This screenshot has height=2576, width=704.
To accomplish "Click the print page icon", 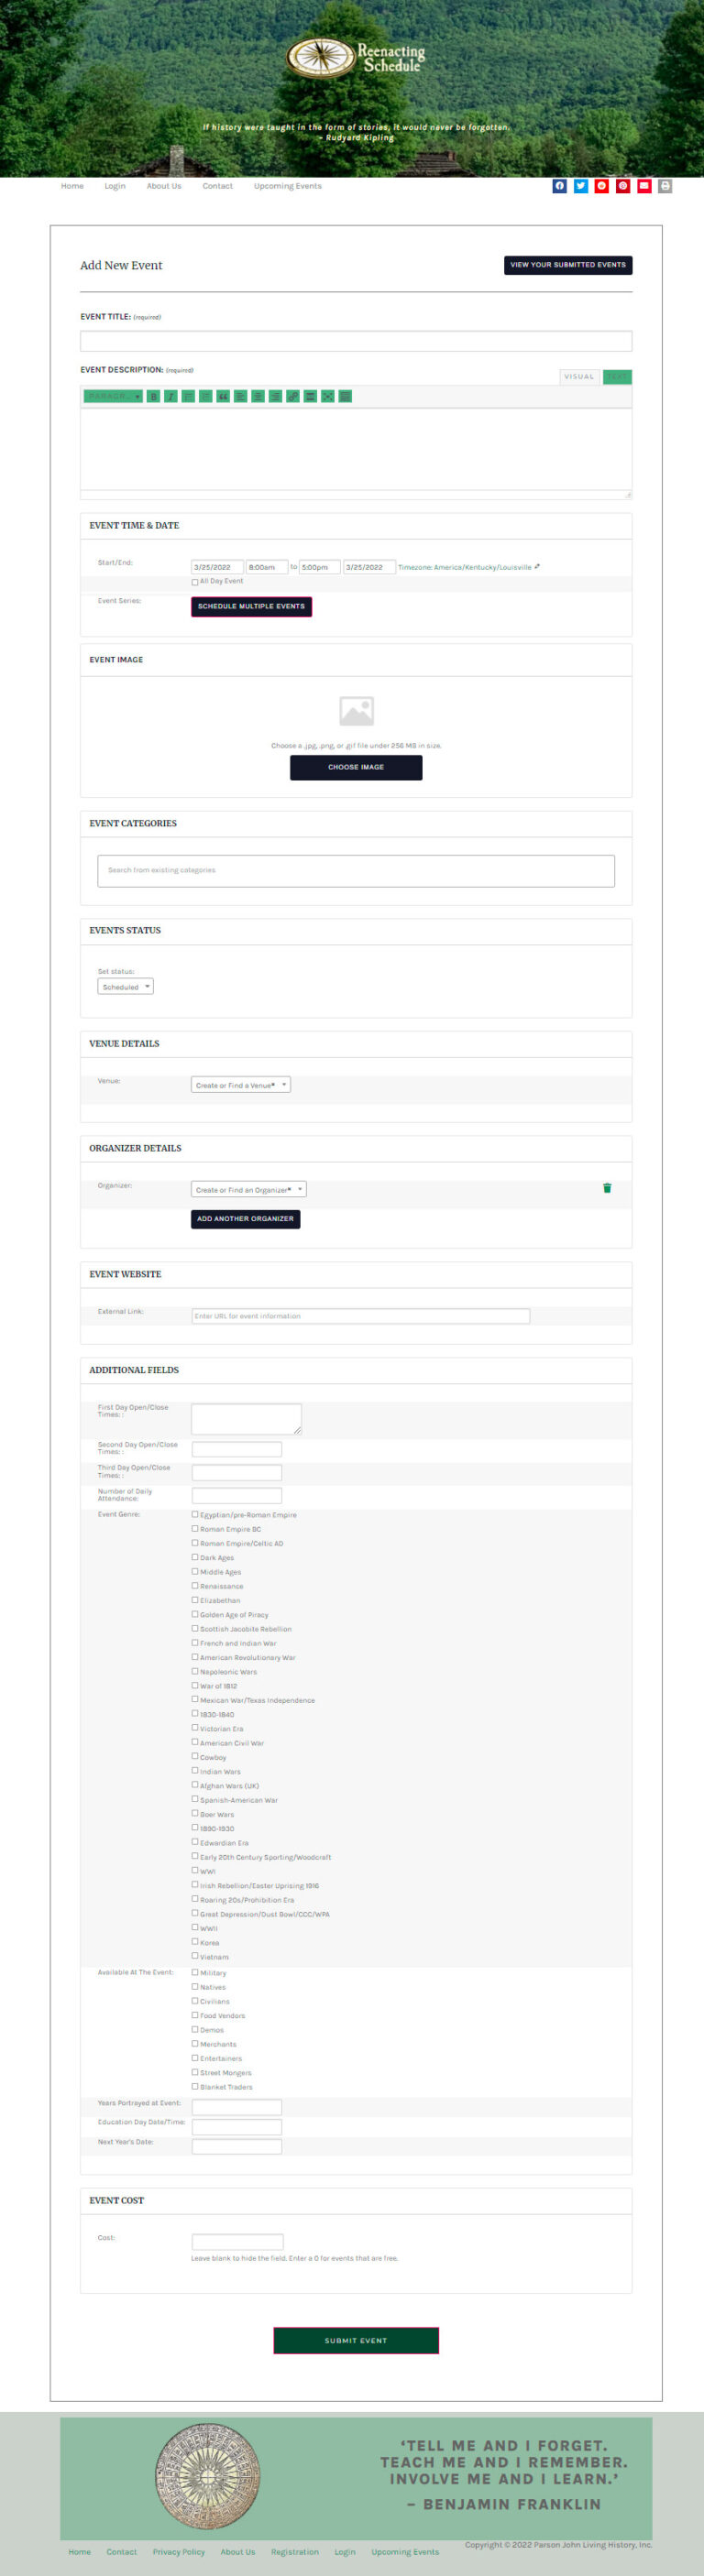I will (665, 186).
